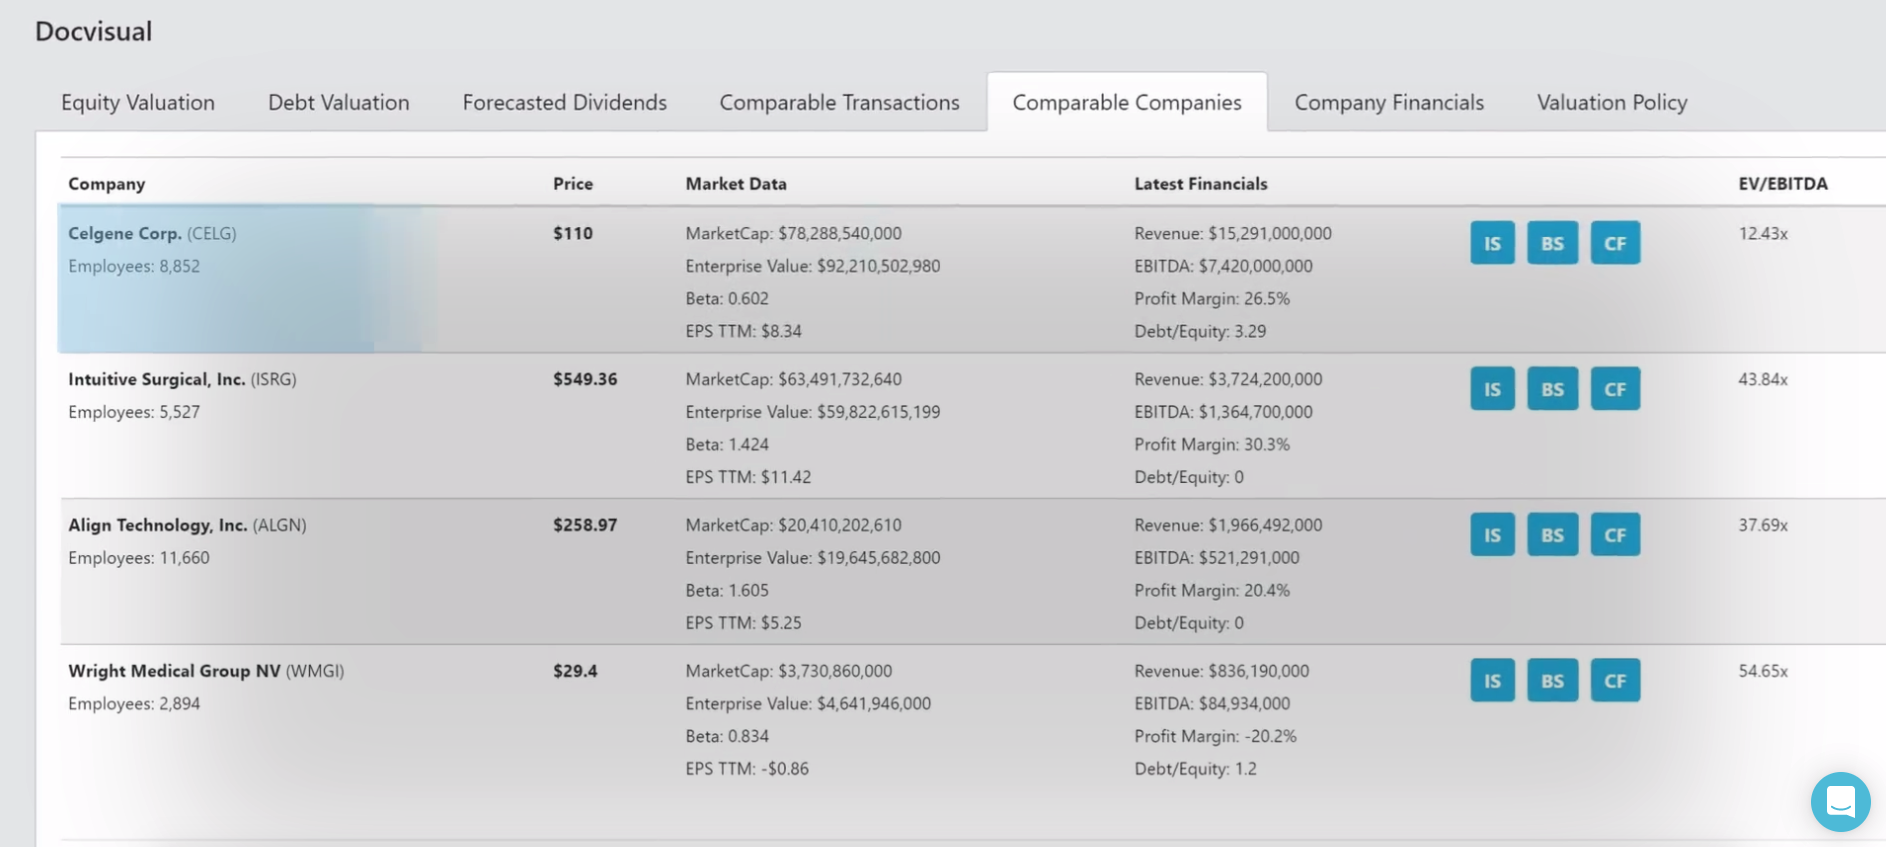Open Celgene Corp. income statement (IS)

tap(1492, 243)
